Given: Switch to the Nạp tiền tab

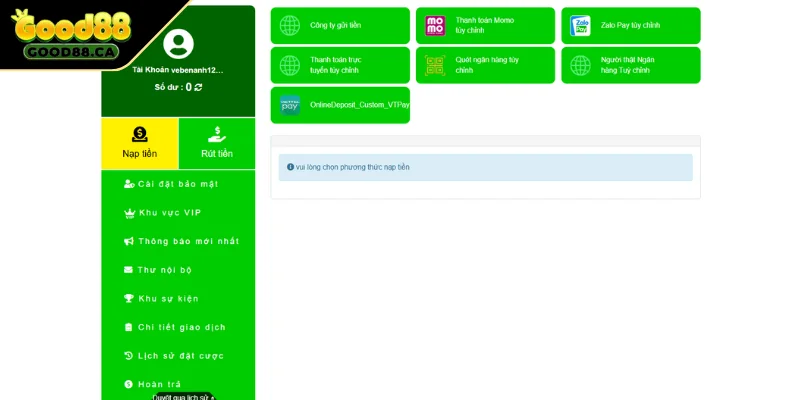Looking at the screenshot, I should [x=140, y=144].
